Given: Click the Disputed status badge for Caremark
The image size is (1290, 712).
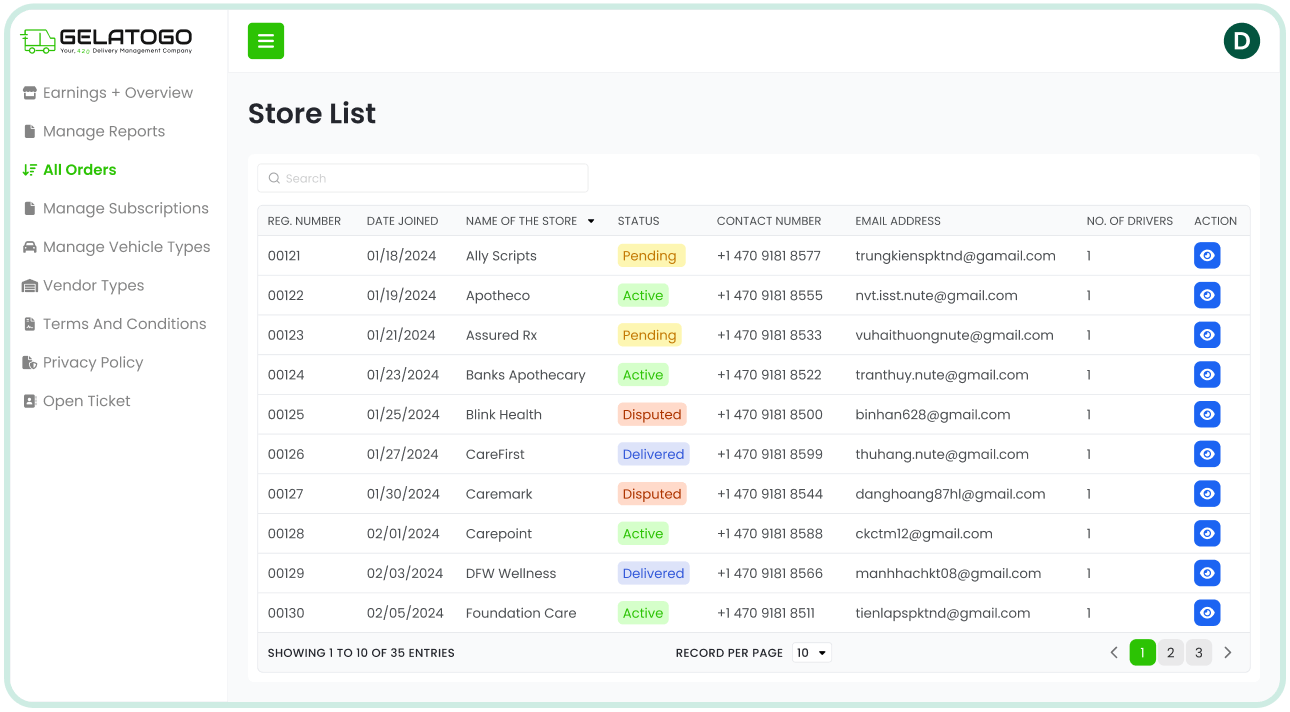Looking at the screenshot, I should click(x=652, y=494).
